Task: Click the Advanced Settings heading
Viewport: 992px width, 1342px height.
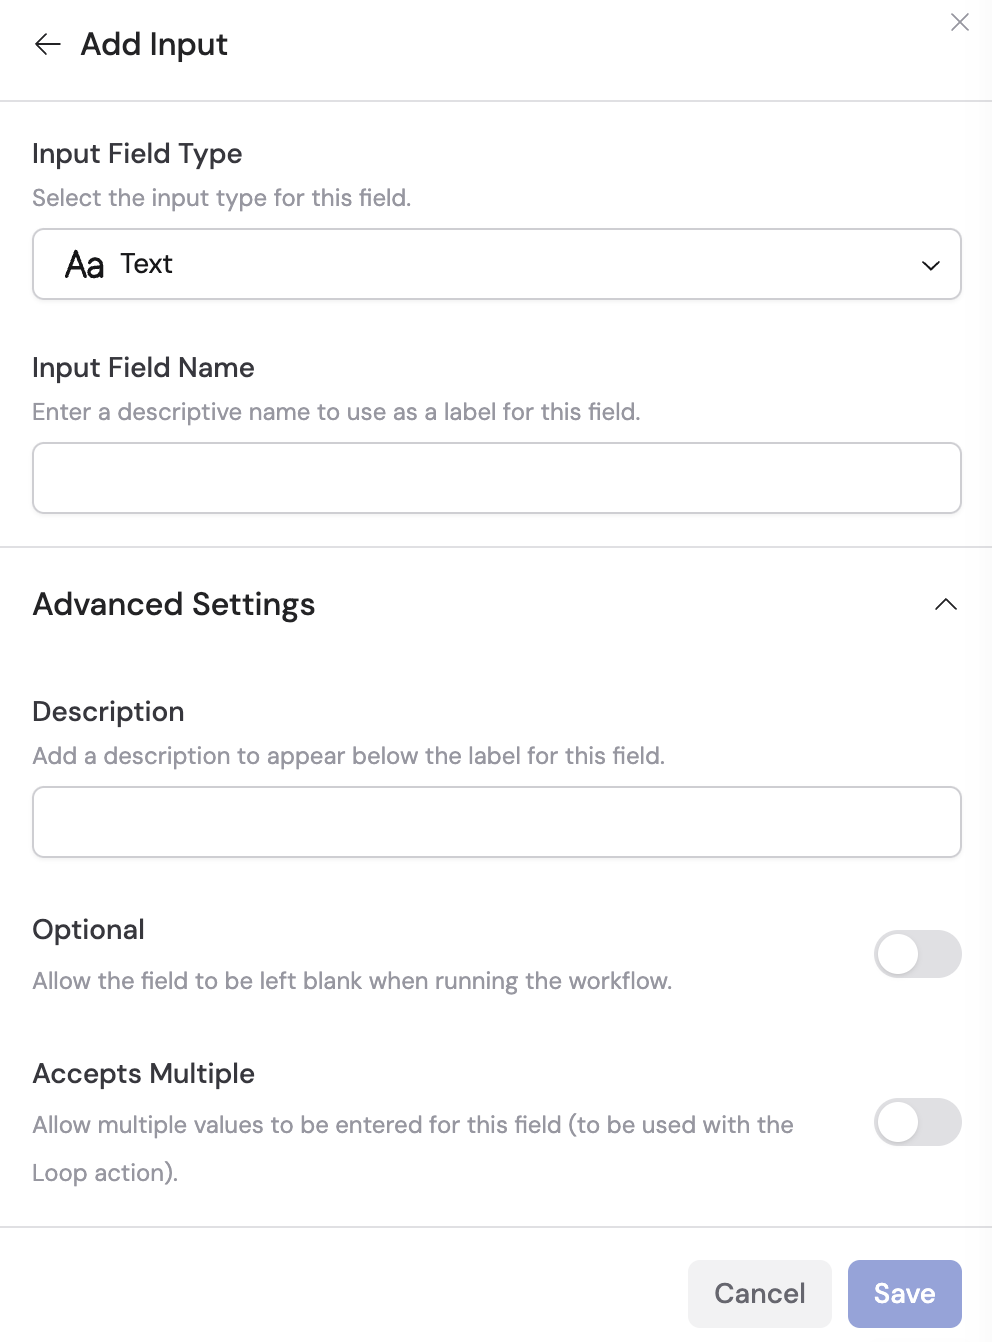Action: click(174, 604)
